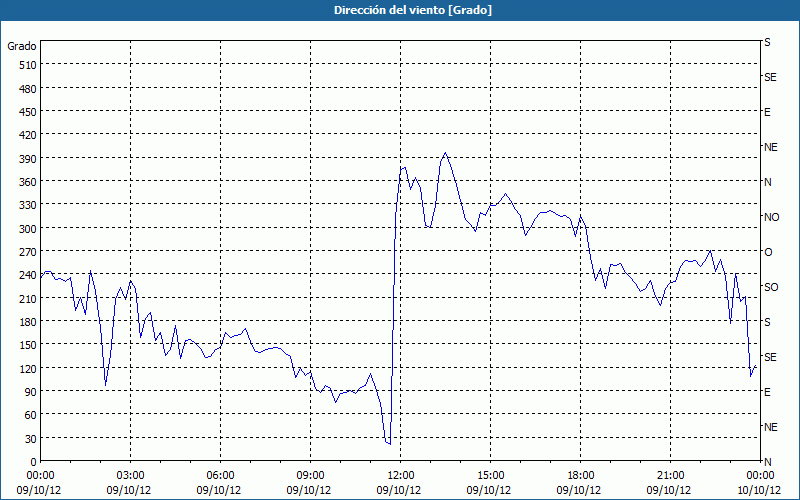Click the 450 y-axis tick label
The width and height of the screenshot is (800, 500).
(x=28, y=112)
